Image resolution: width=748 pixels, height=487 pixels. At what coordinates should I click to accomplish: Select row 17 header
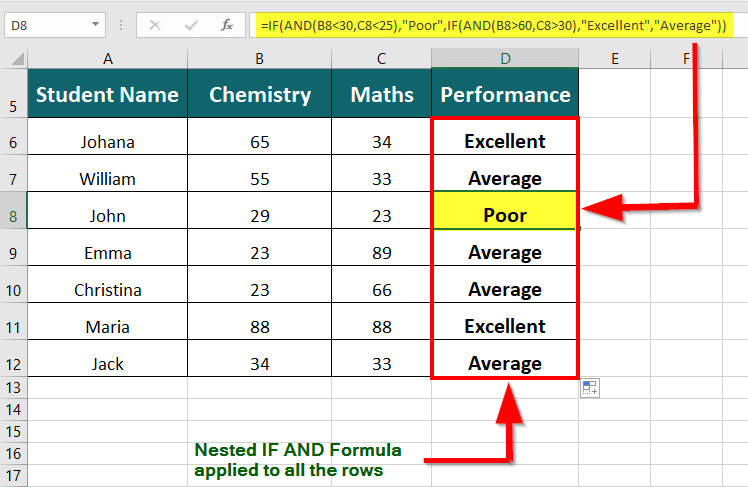point(13,476)
